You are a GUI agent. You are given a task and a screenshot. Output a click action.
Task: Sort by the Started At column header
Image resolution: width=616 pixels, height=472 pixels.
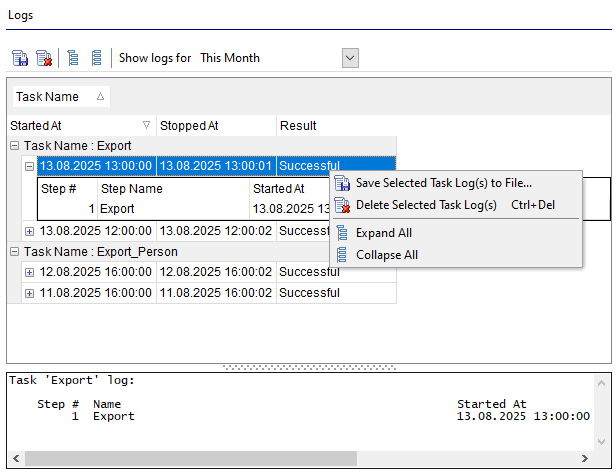click(x=81, y=126)
